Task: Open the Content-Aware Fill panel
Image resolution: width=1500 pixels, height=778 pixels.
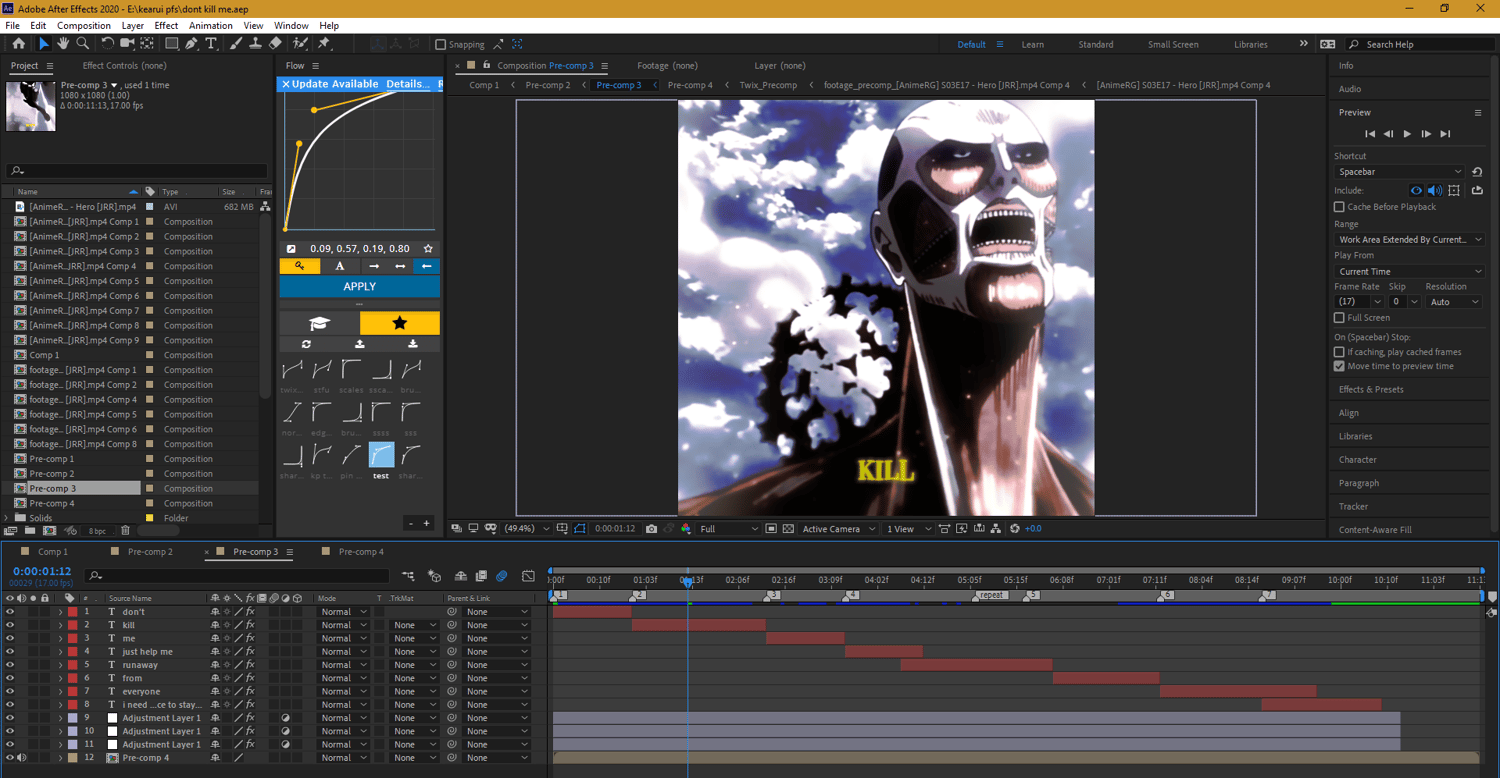Action: (1375, 530)
